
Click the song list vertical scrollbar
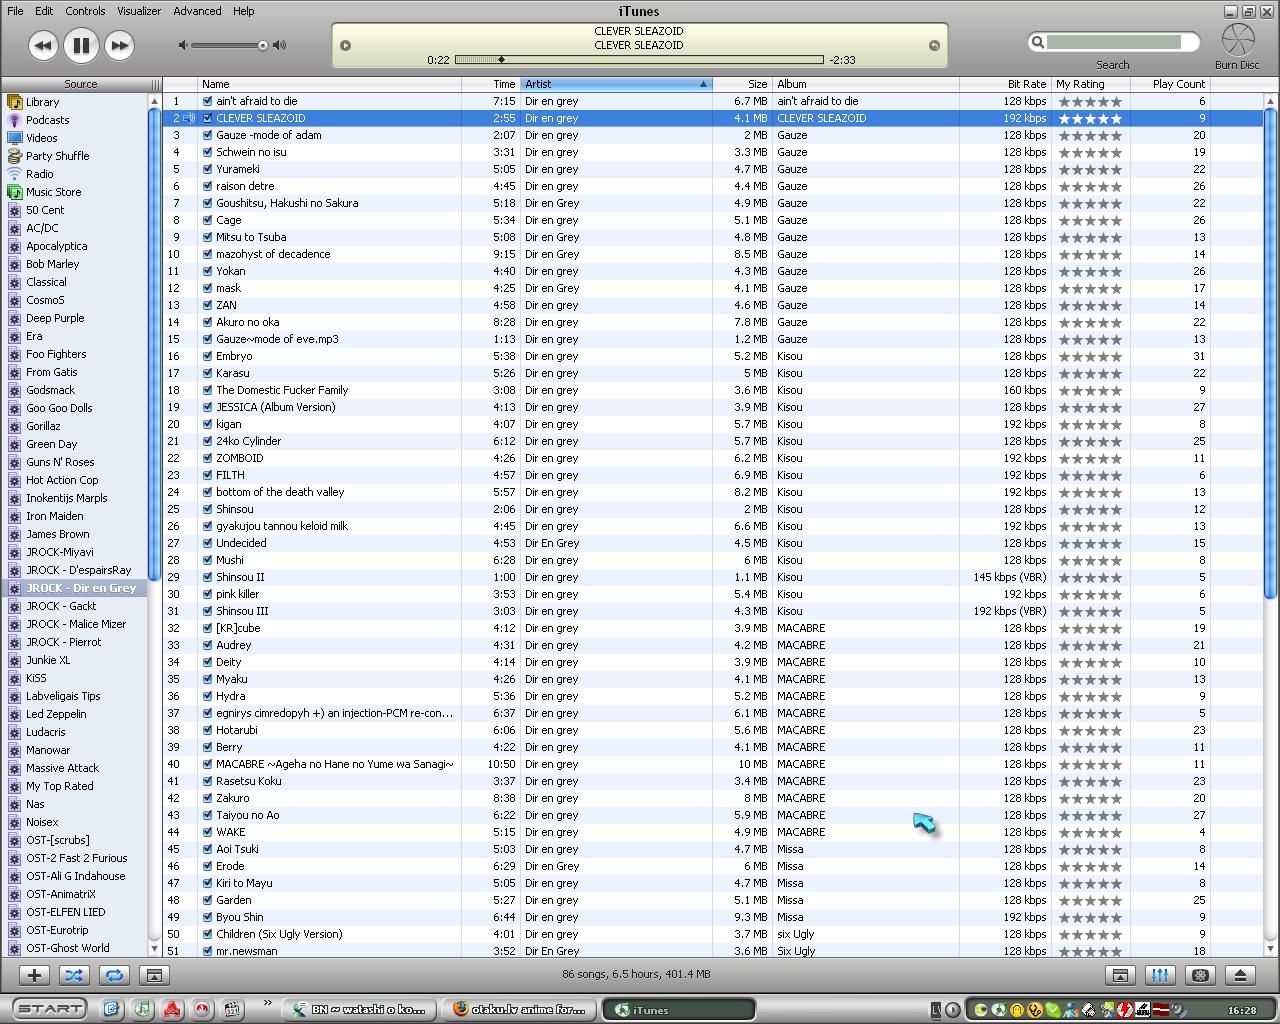(x=1270, y=355)
